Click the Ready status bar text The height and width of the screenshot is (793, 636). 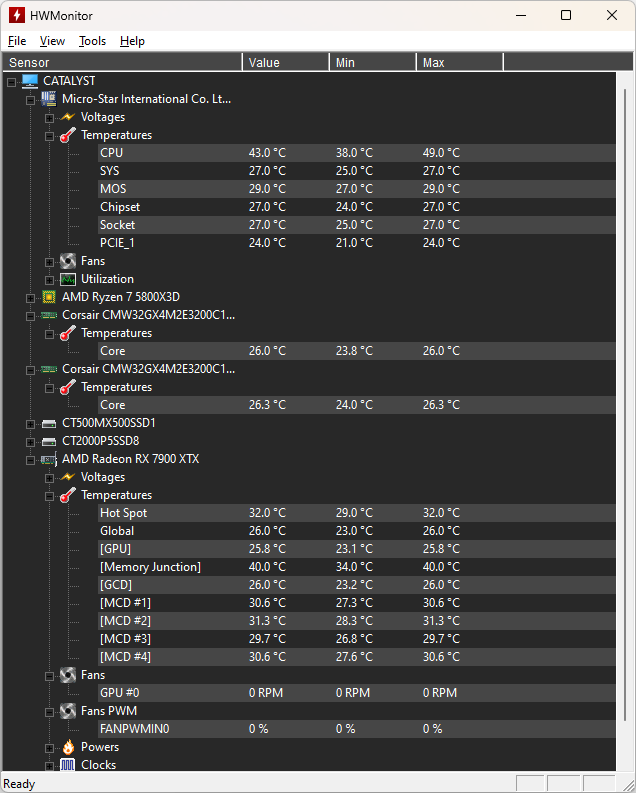[x=19, y=784]
